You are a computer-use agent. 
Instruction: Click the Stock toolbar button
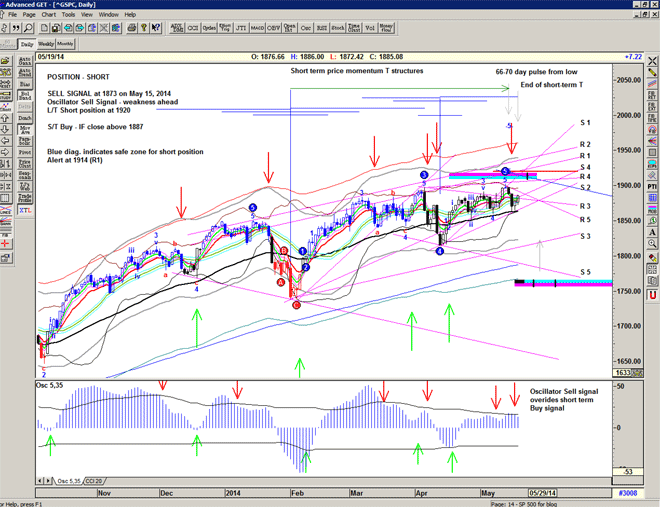[x=338, y=30]
